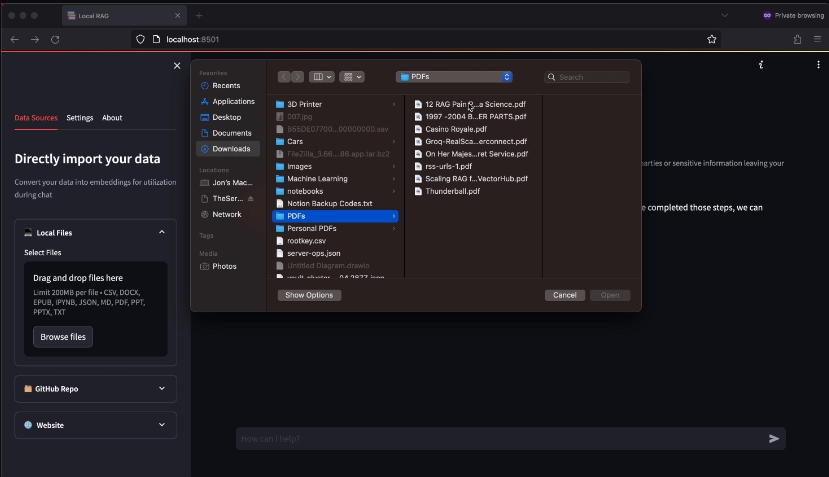The width and height of the screenshot is (829, 477).
Task: Open a new browser tab
Action: click(199, 16)
